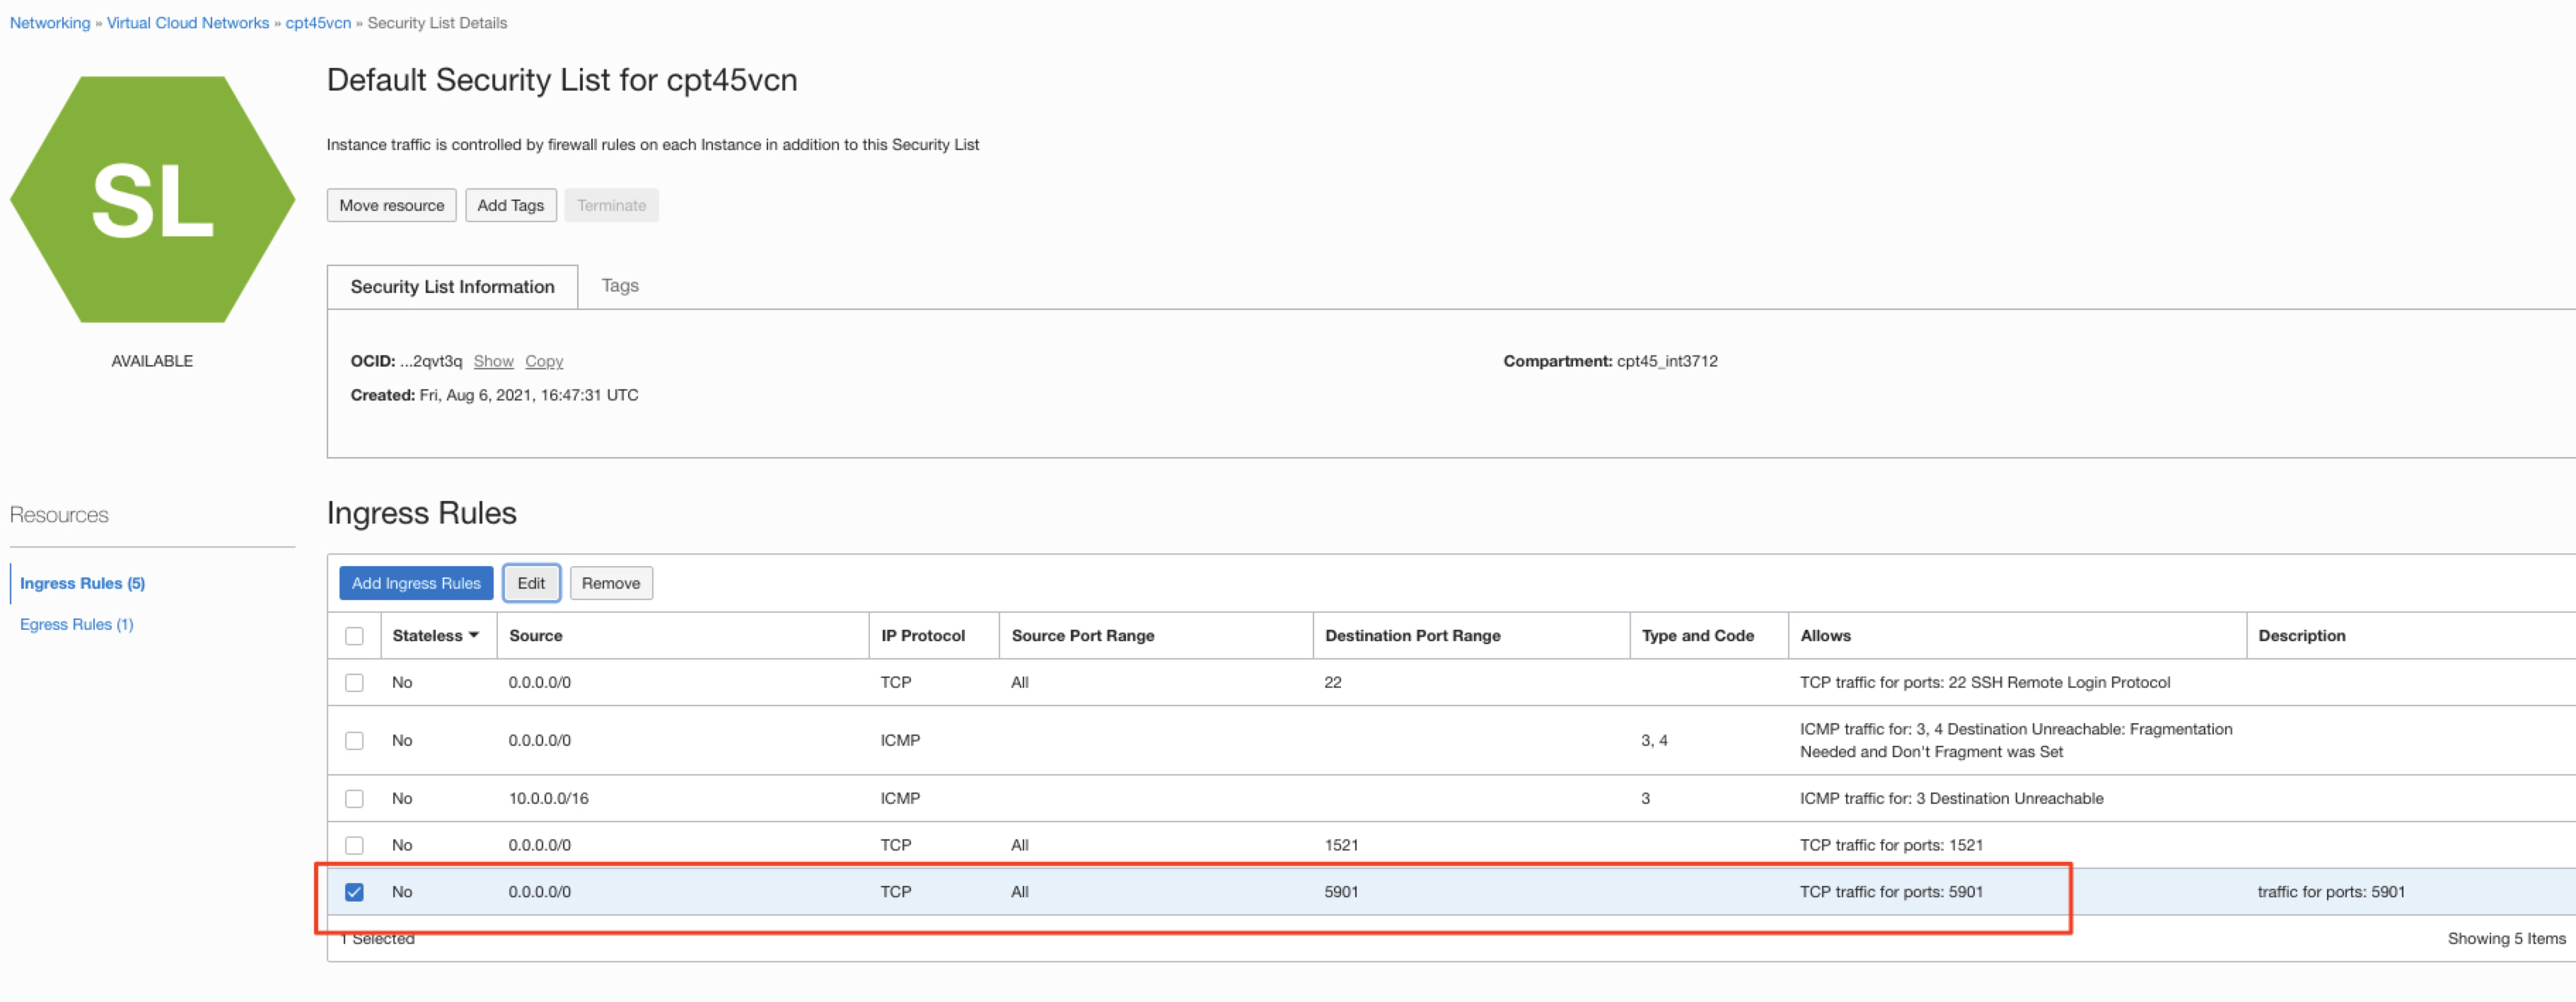Check the port 1521 rule checkbox
Viewport: 2576px width, 1002px height.
(x=355, y=844)
